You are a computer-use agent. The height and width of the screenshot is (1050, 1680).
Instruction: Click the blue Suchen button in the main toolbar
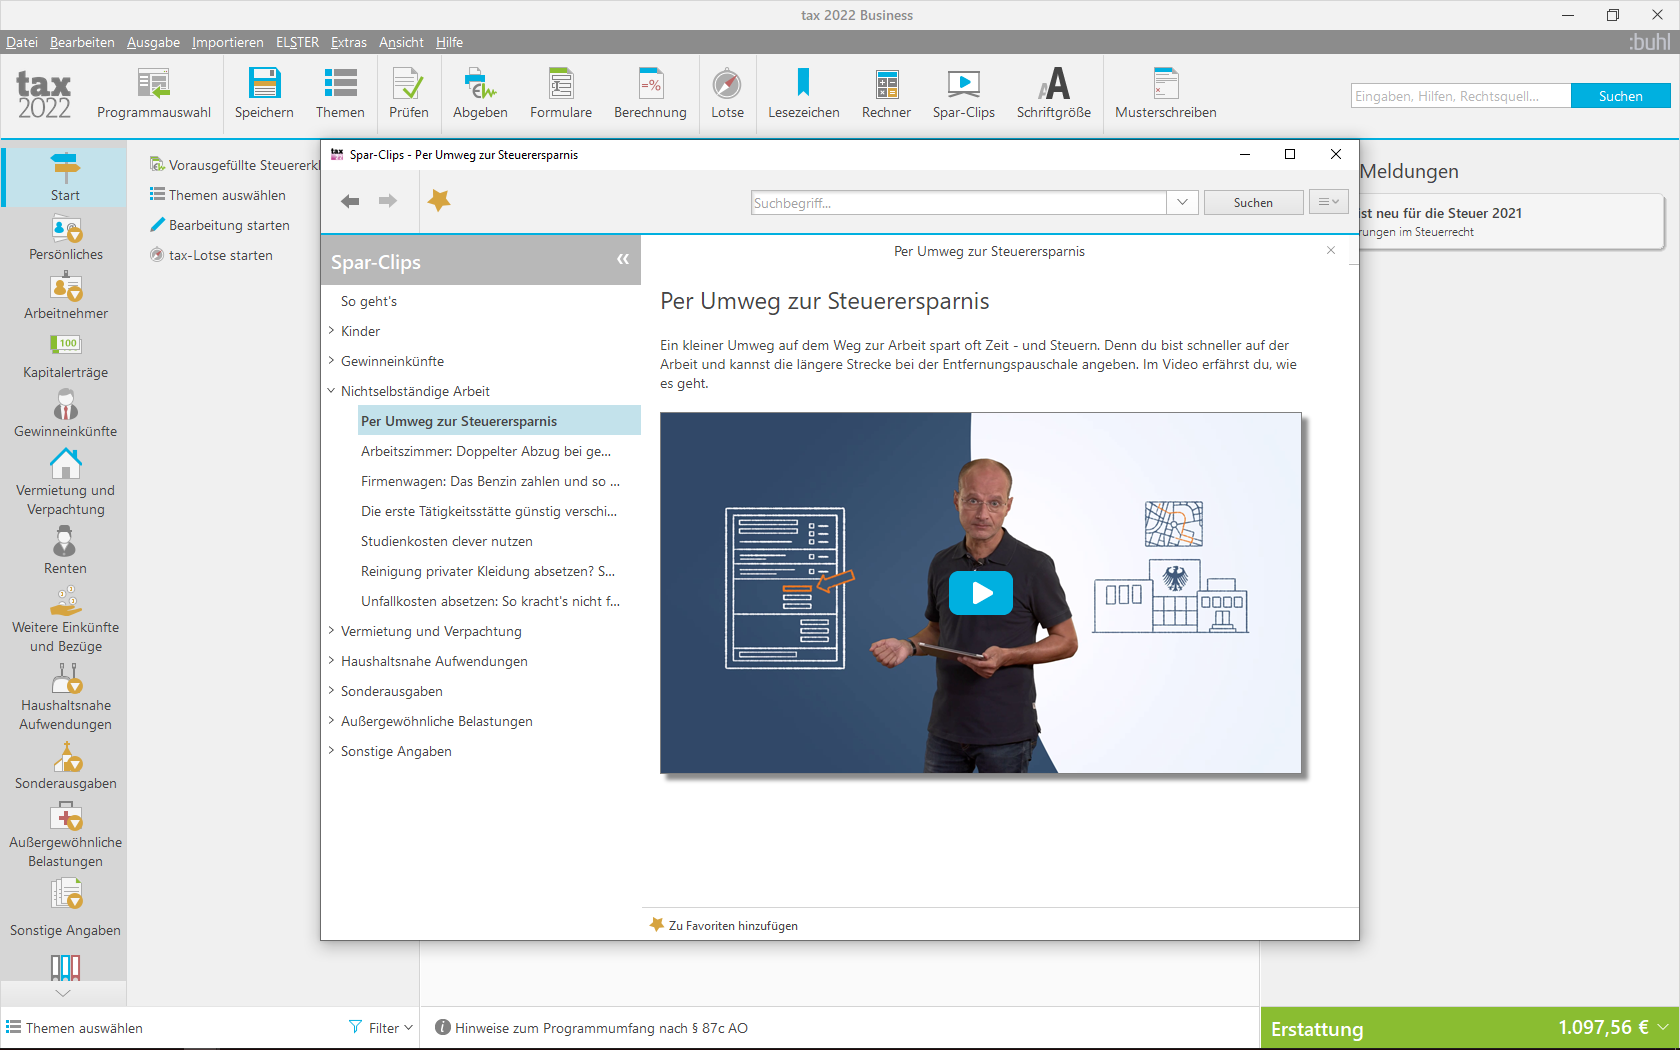click(1620, 96)
